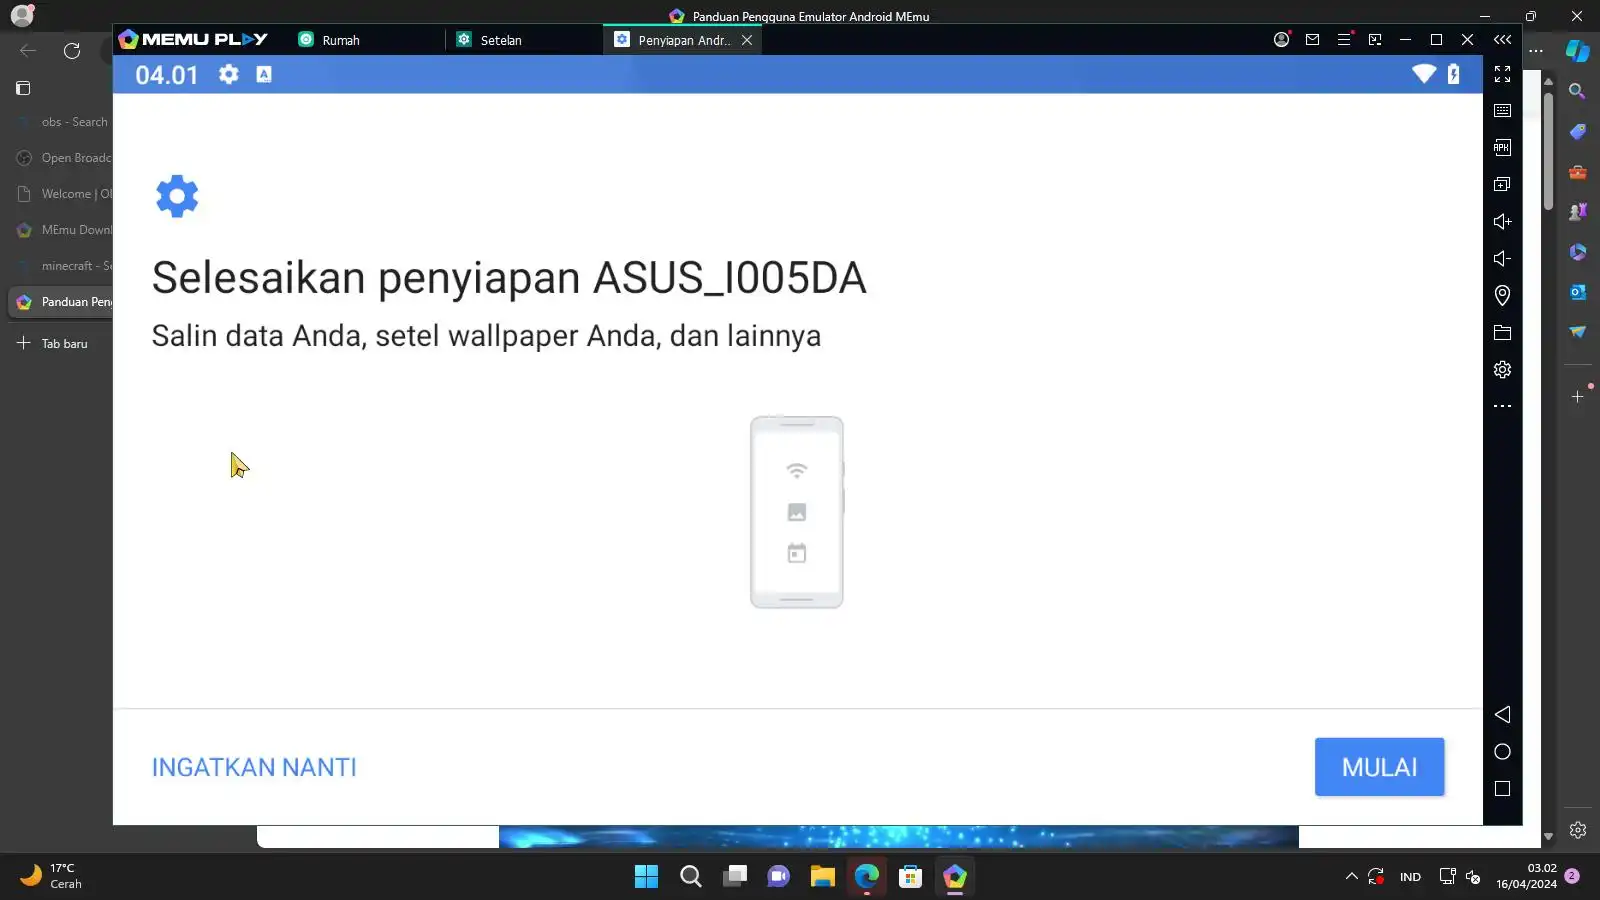The height and width of the screenshot is (900, 1600).
Task: Open Edge sidebar settings gear
Action: pos(1577,830)
